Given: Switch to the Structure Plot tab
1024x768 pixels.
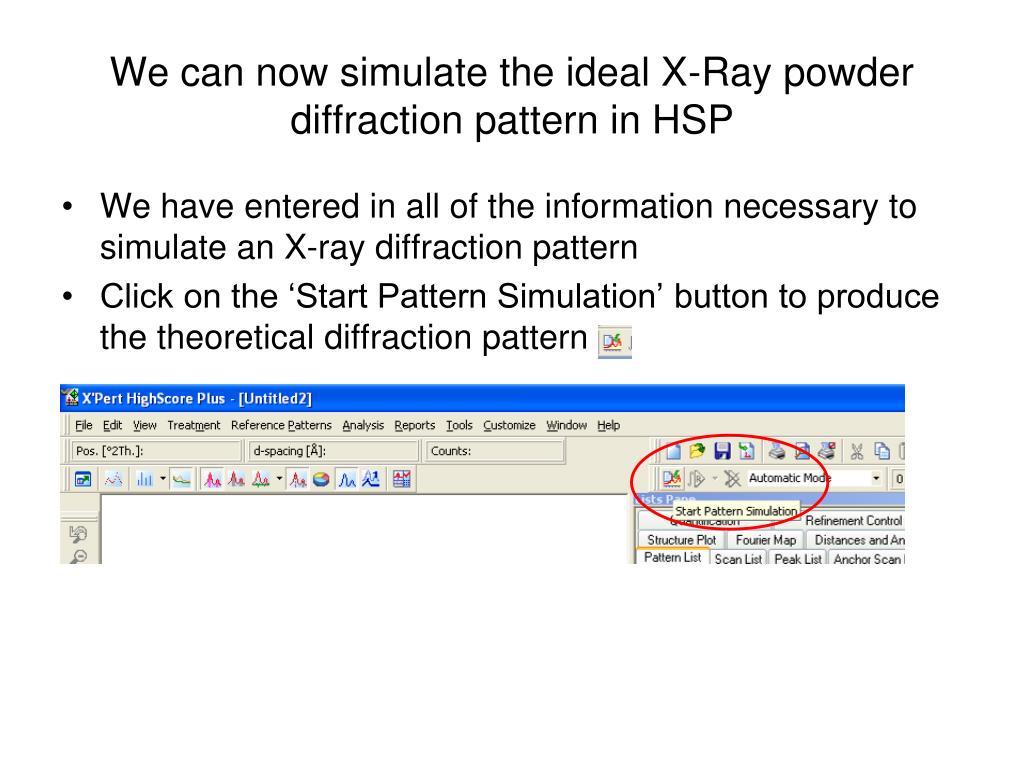Looking at the screenshot, I should pyautogui.click(x=681, y=540).
